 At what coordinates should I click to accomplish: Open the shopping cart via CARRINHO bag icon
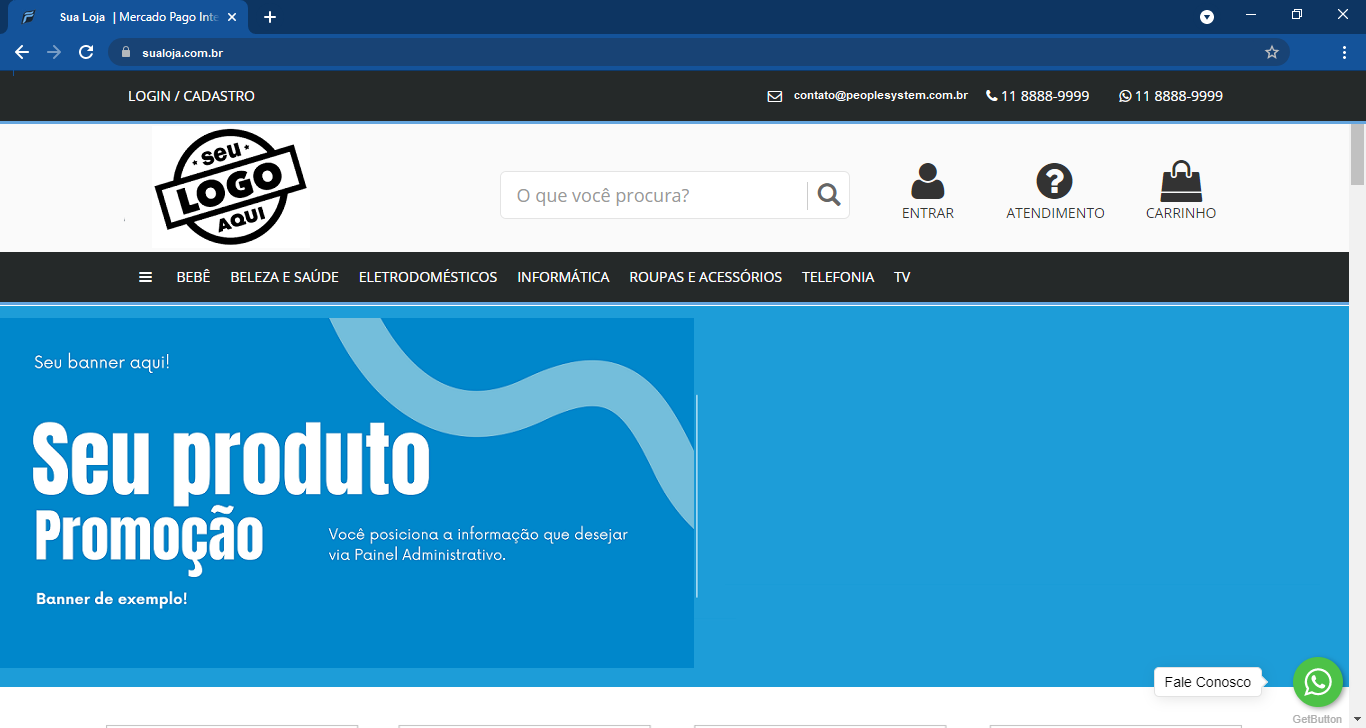1181,180
